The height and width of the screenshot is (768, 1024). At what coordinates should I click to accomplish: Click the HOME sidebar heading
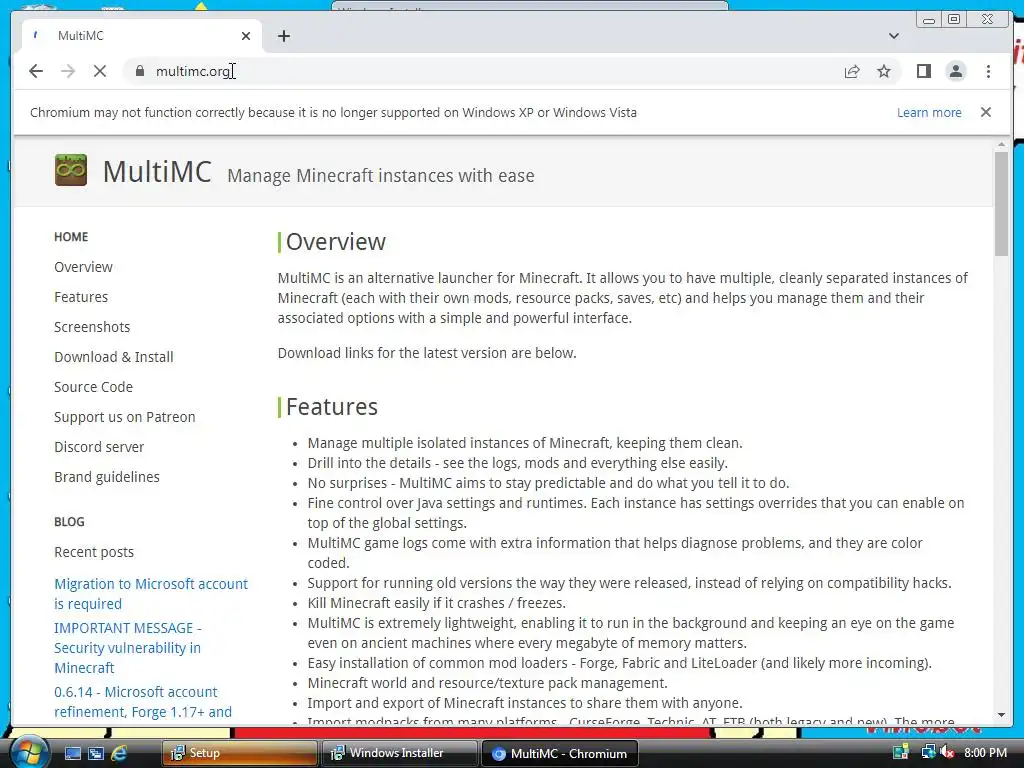[71, 237]
